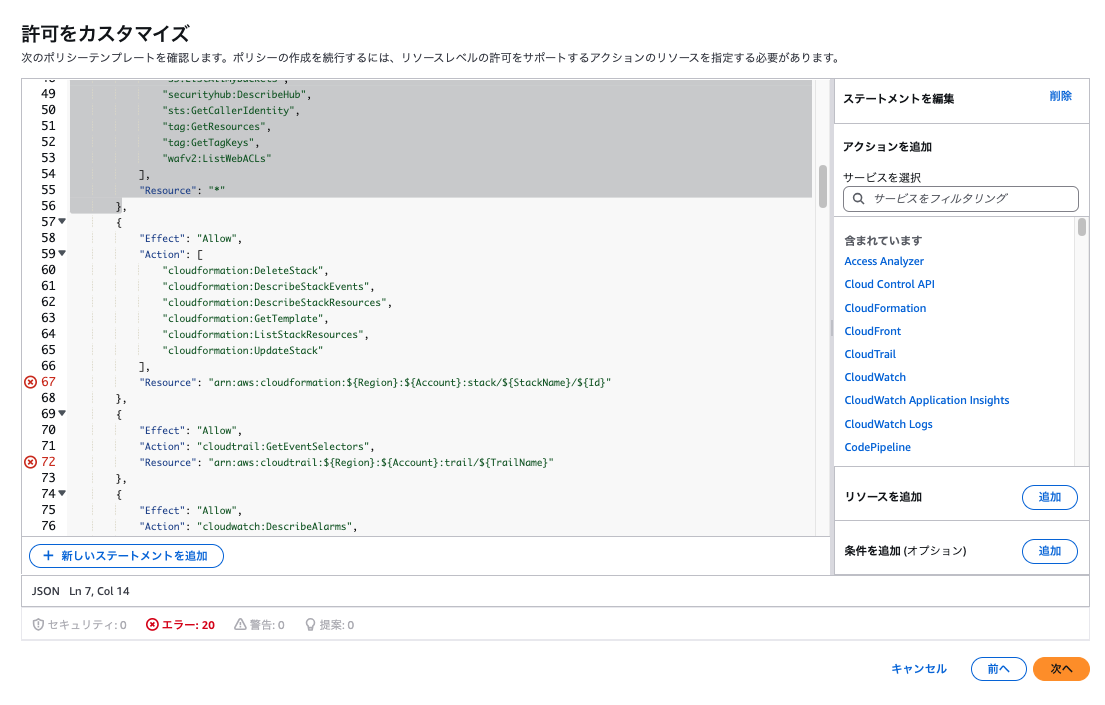
Task: Cancel with the キャンセル link
Action: pyautogui.click(x=918, y=669)
